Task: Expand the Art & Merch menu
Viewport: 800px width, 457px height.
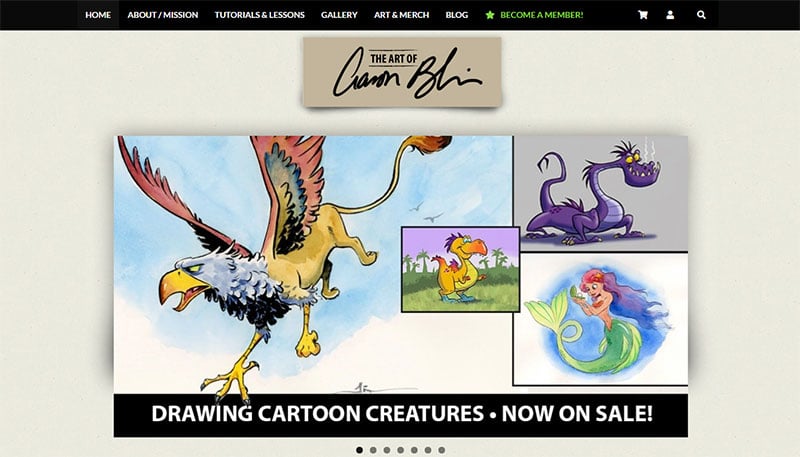Action: pyautogui.click(x=402, y=15)
